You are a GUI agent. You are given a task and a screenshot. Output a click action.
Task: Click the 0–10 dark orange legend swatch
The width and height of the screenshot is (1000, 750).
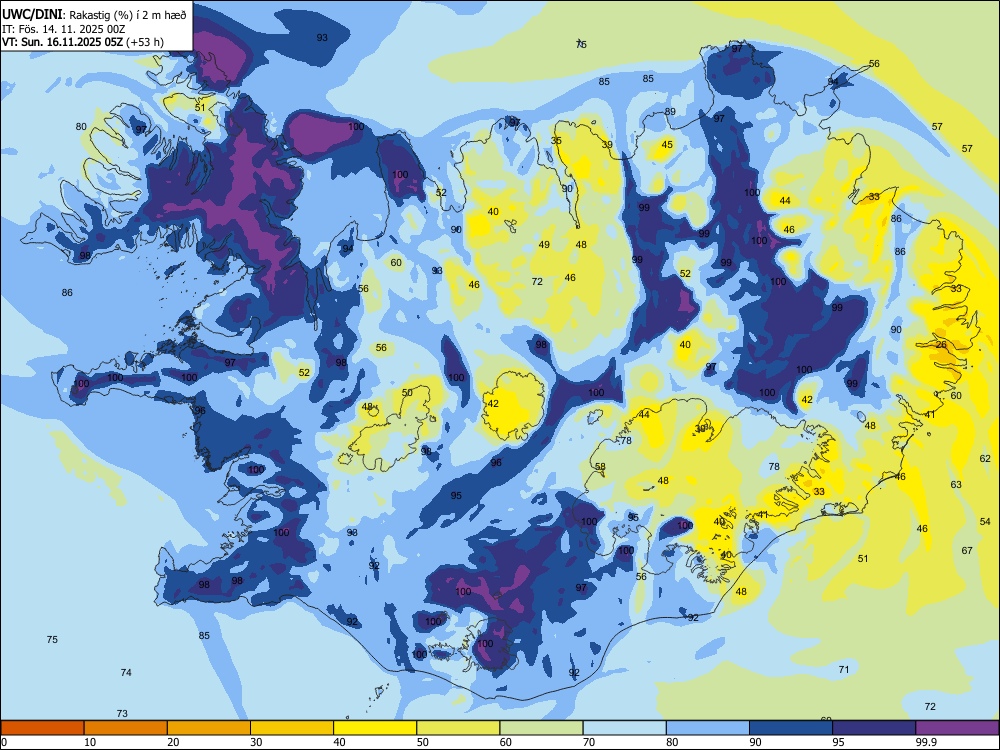click(x=42, y=728)
